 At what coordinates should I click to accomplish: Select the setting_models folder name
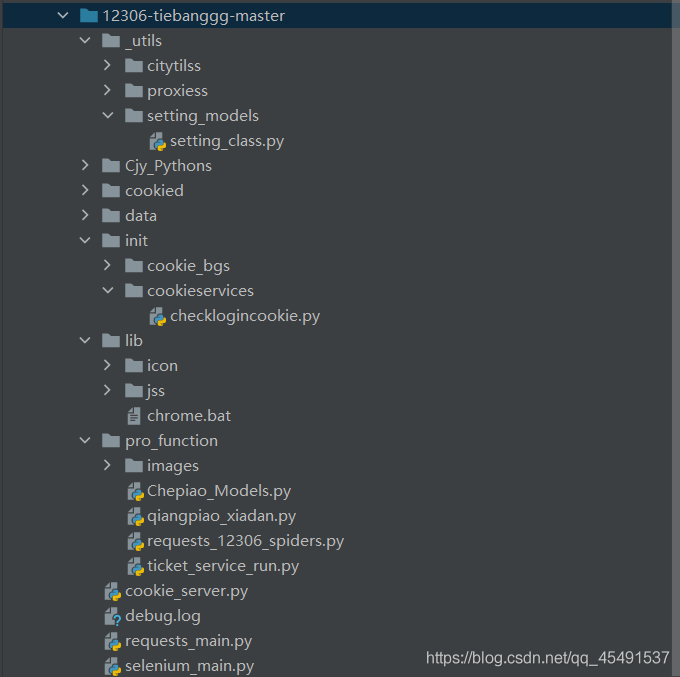[x=203, y=116]
